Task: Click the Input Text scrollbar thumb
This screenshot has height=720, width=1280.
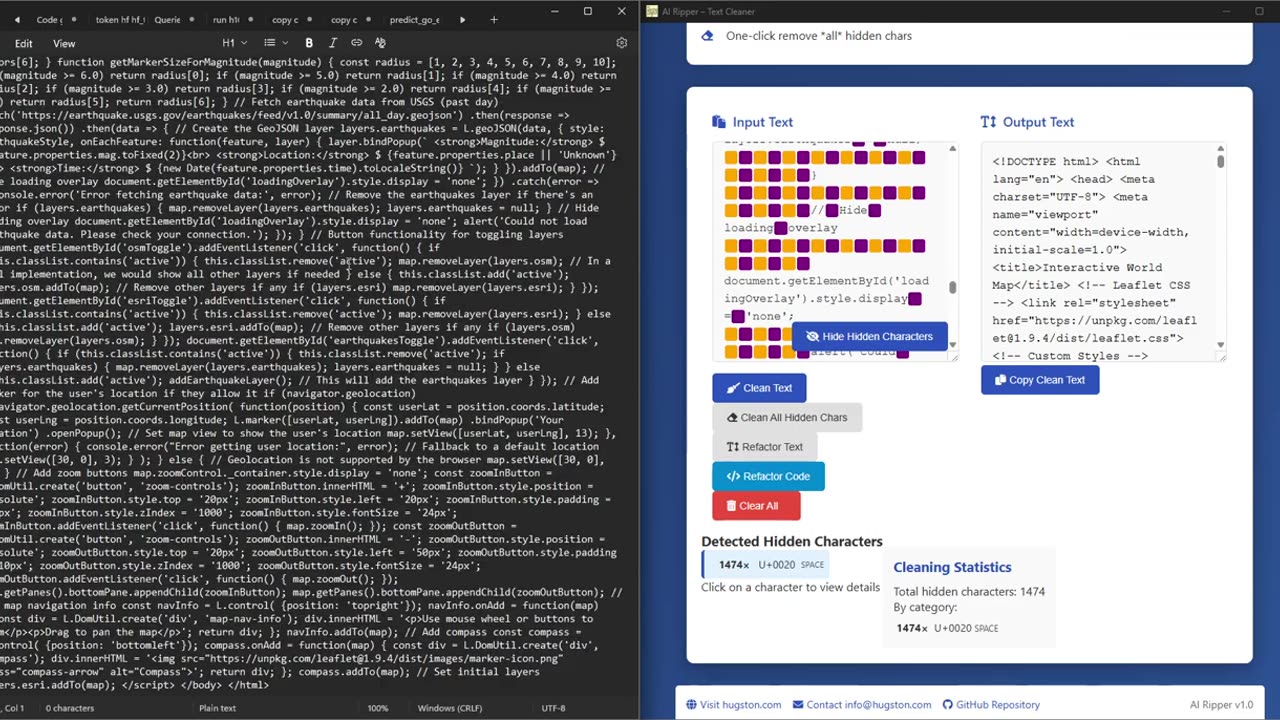Action: click(x=952, y=287)
